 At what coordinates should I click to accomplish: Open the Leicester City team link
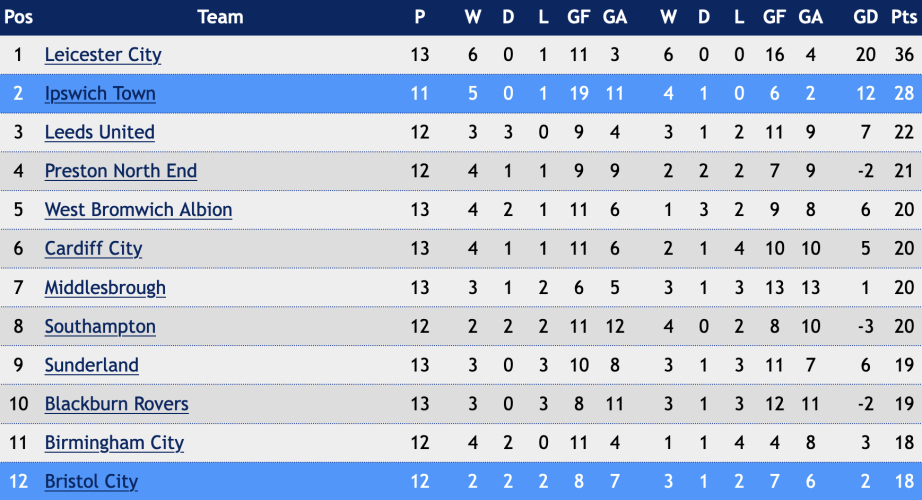click(x=103, y=55)
